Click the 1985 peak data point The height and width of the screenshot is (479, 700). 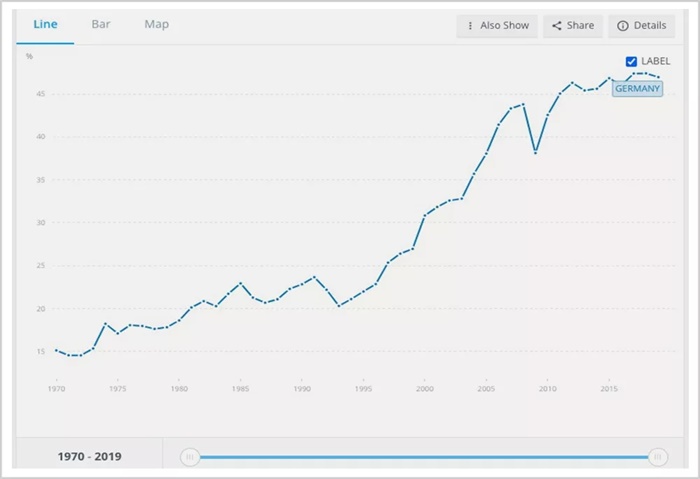[x=240, y=283]
